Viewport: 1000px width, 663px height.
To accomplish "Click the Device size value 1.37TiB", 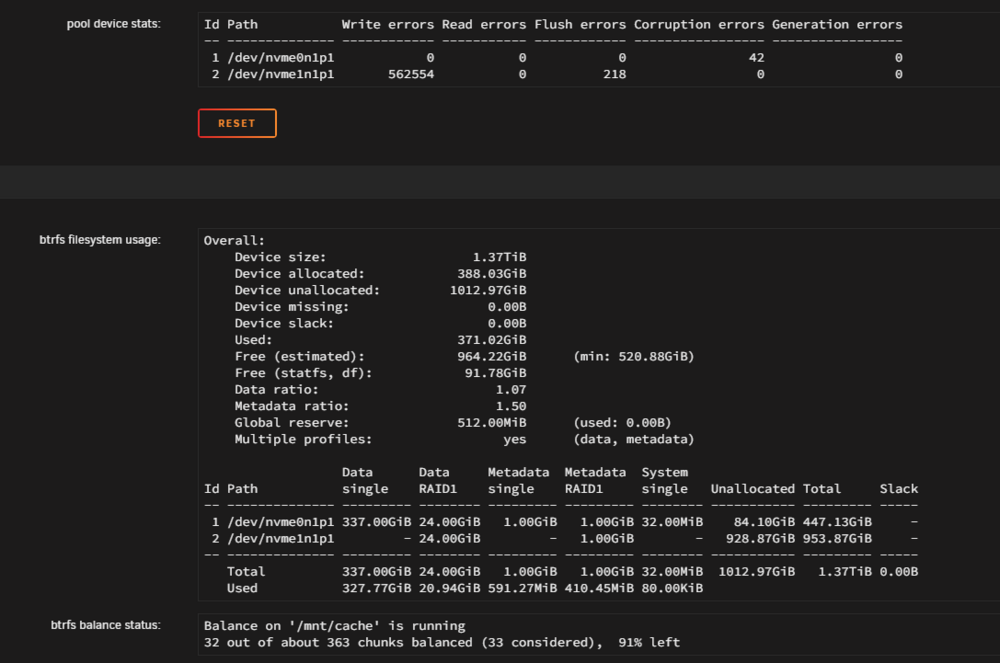I will coord(499,257).
